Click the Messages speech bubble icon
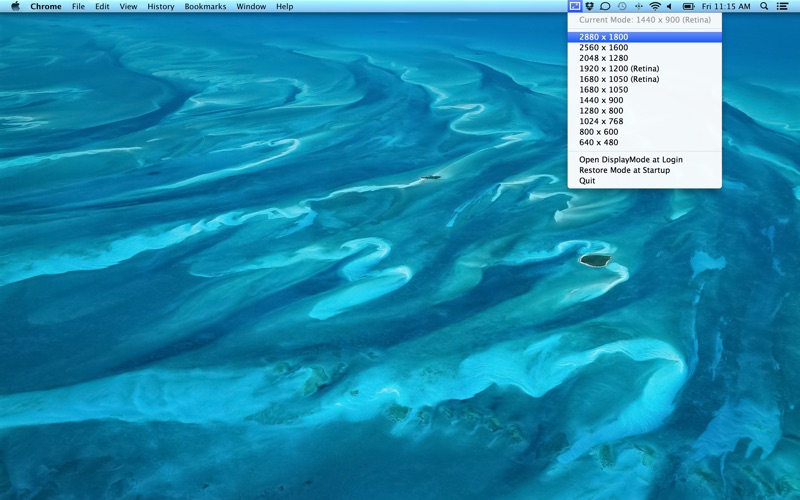Screen dimensions: 800x500 pyautogui.click(x=605, y=6)
